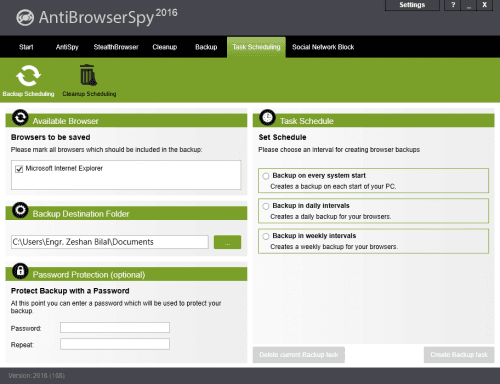Minimize the AntiBrowserSpy window
The image size is (500, 384).
point(469,5)
